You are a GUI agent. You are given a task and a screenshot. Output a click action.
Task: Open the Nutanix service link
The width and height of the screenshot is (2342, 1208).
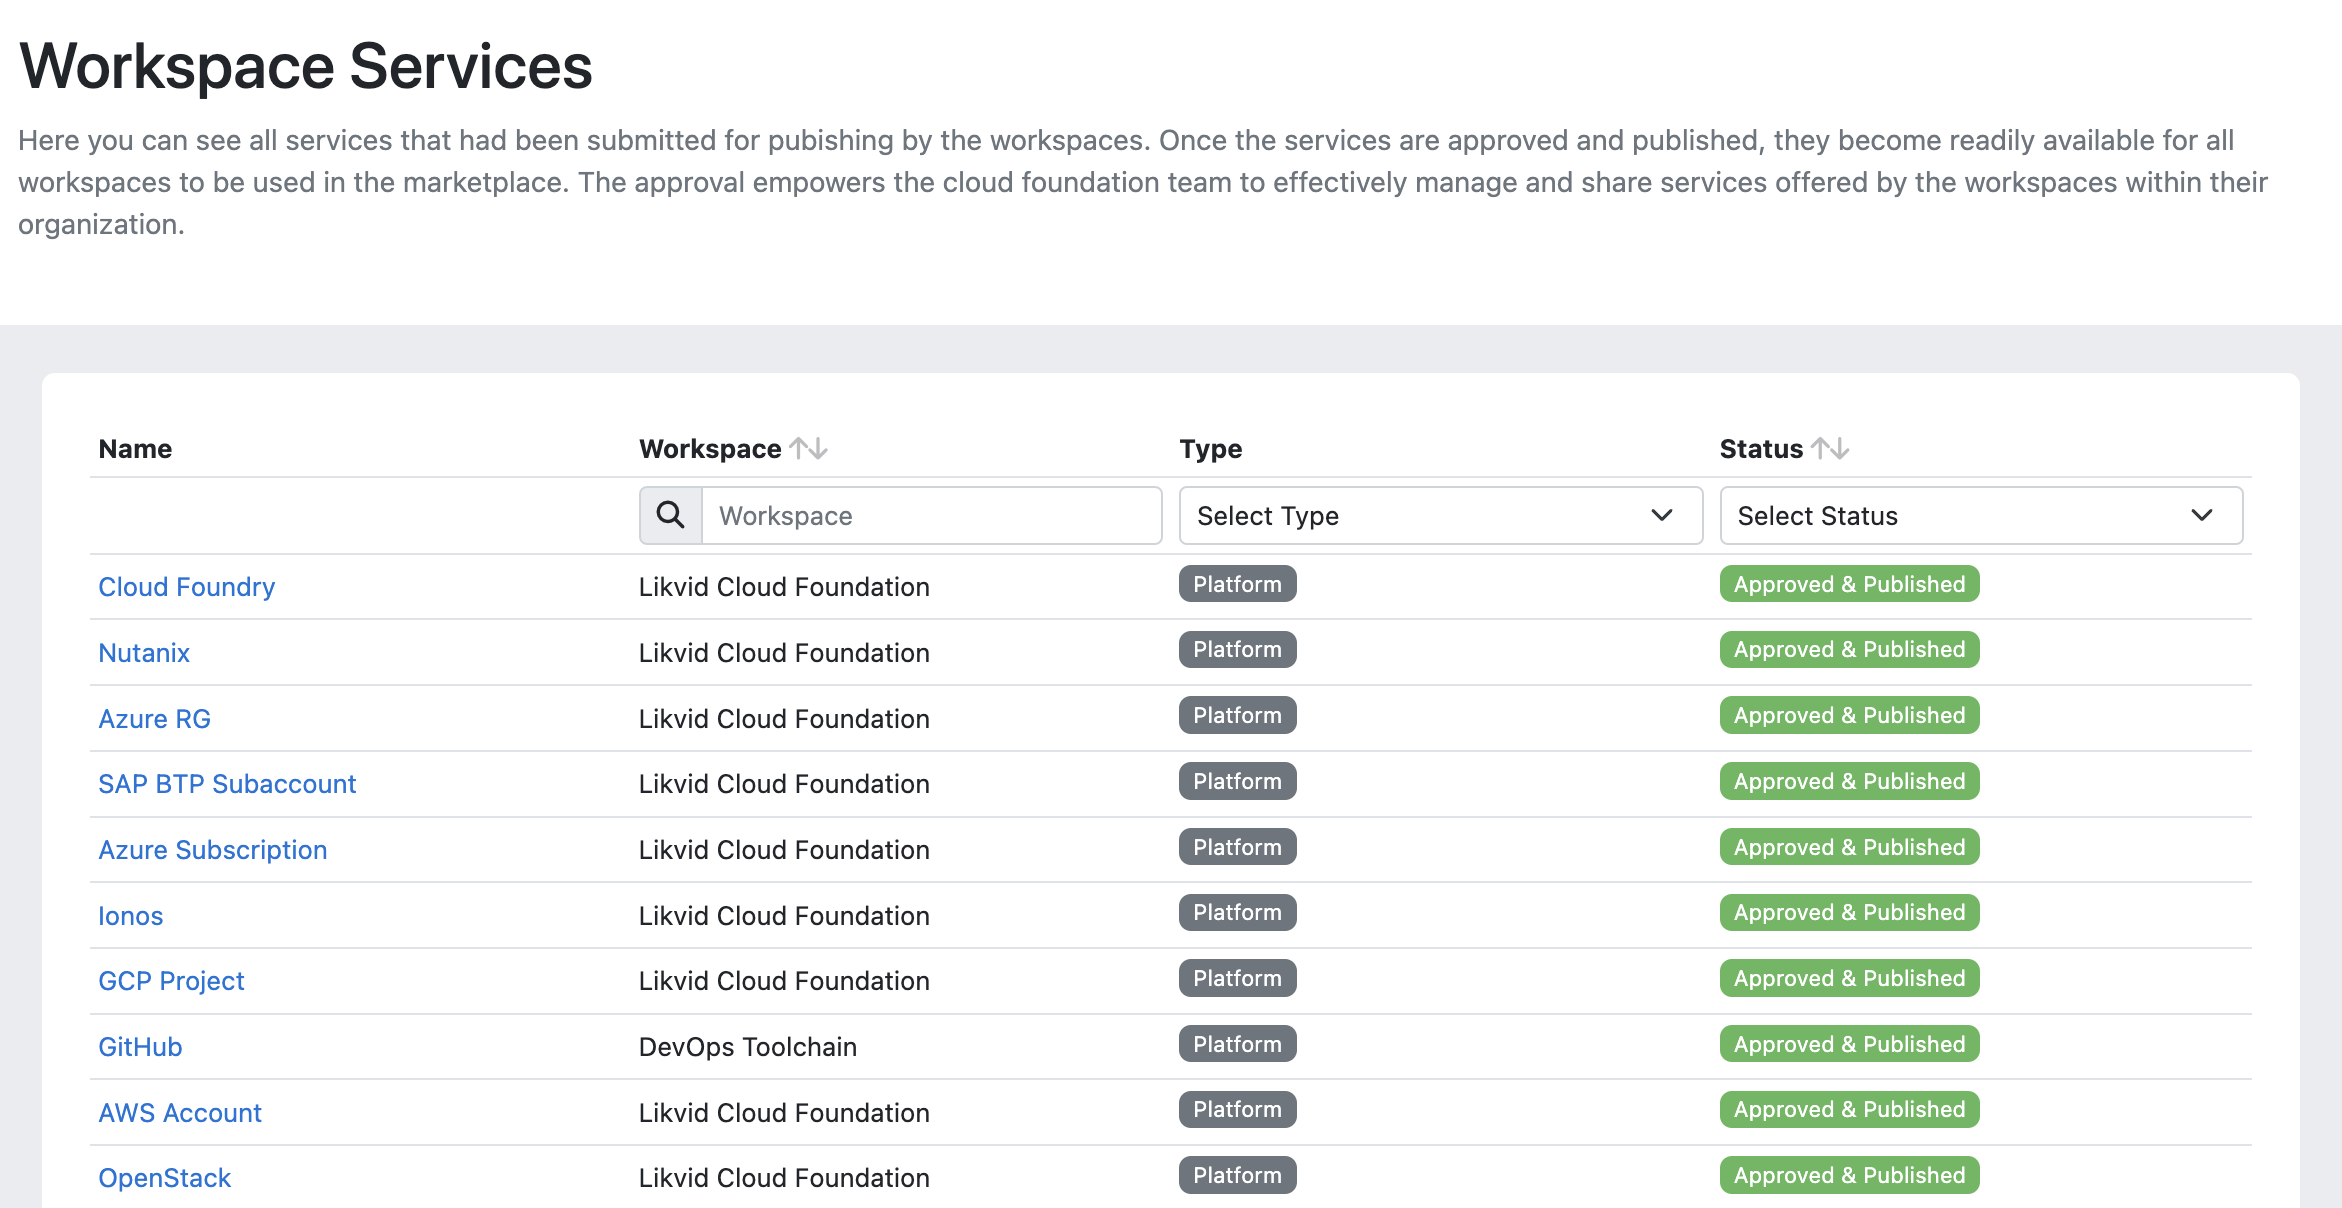(144, 653)
